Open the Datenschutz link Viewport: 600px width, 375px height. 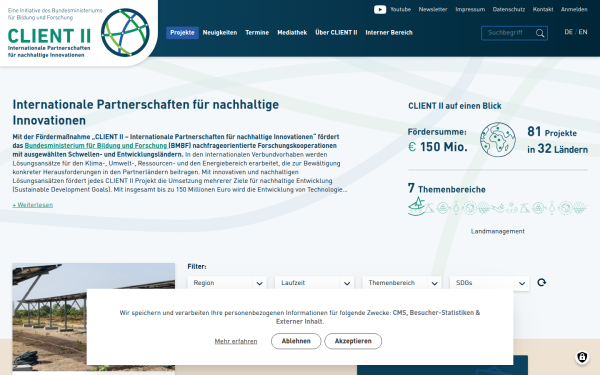pyautogui.click(x=509, y=10)
